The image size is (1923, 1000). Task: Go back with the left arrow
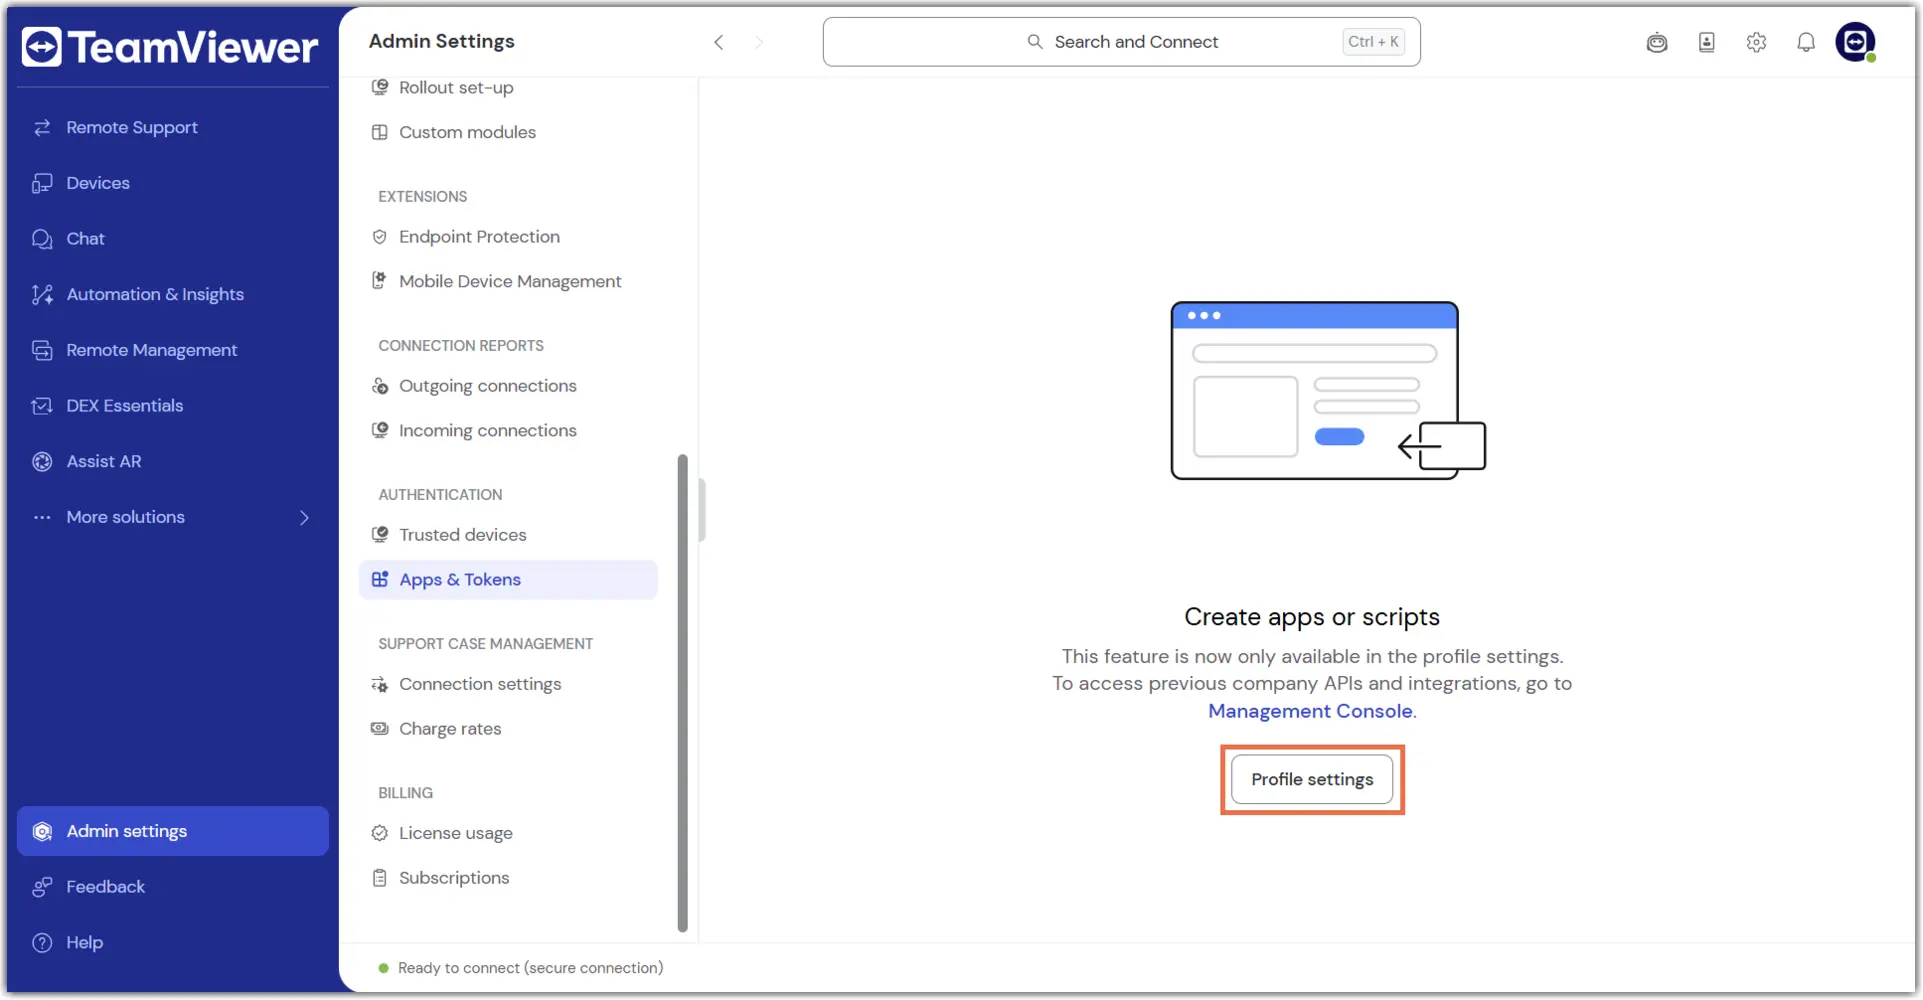pos(719,42)
